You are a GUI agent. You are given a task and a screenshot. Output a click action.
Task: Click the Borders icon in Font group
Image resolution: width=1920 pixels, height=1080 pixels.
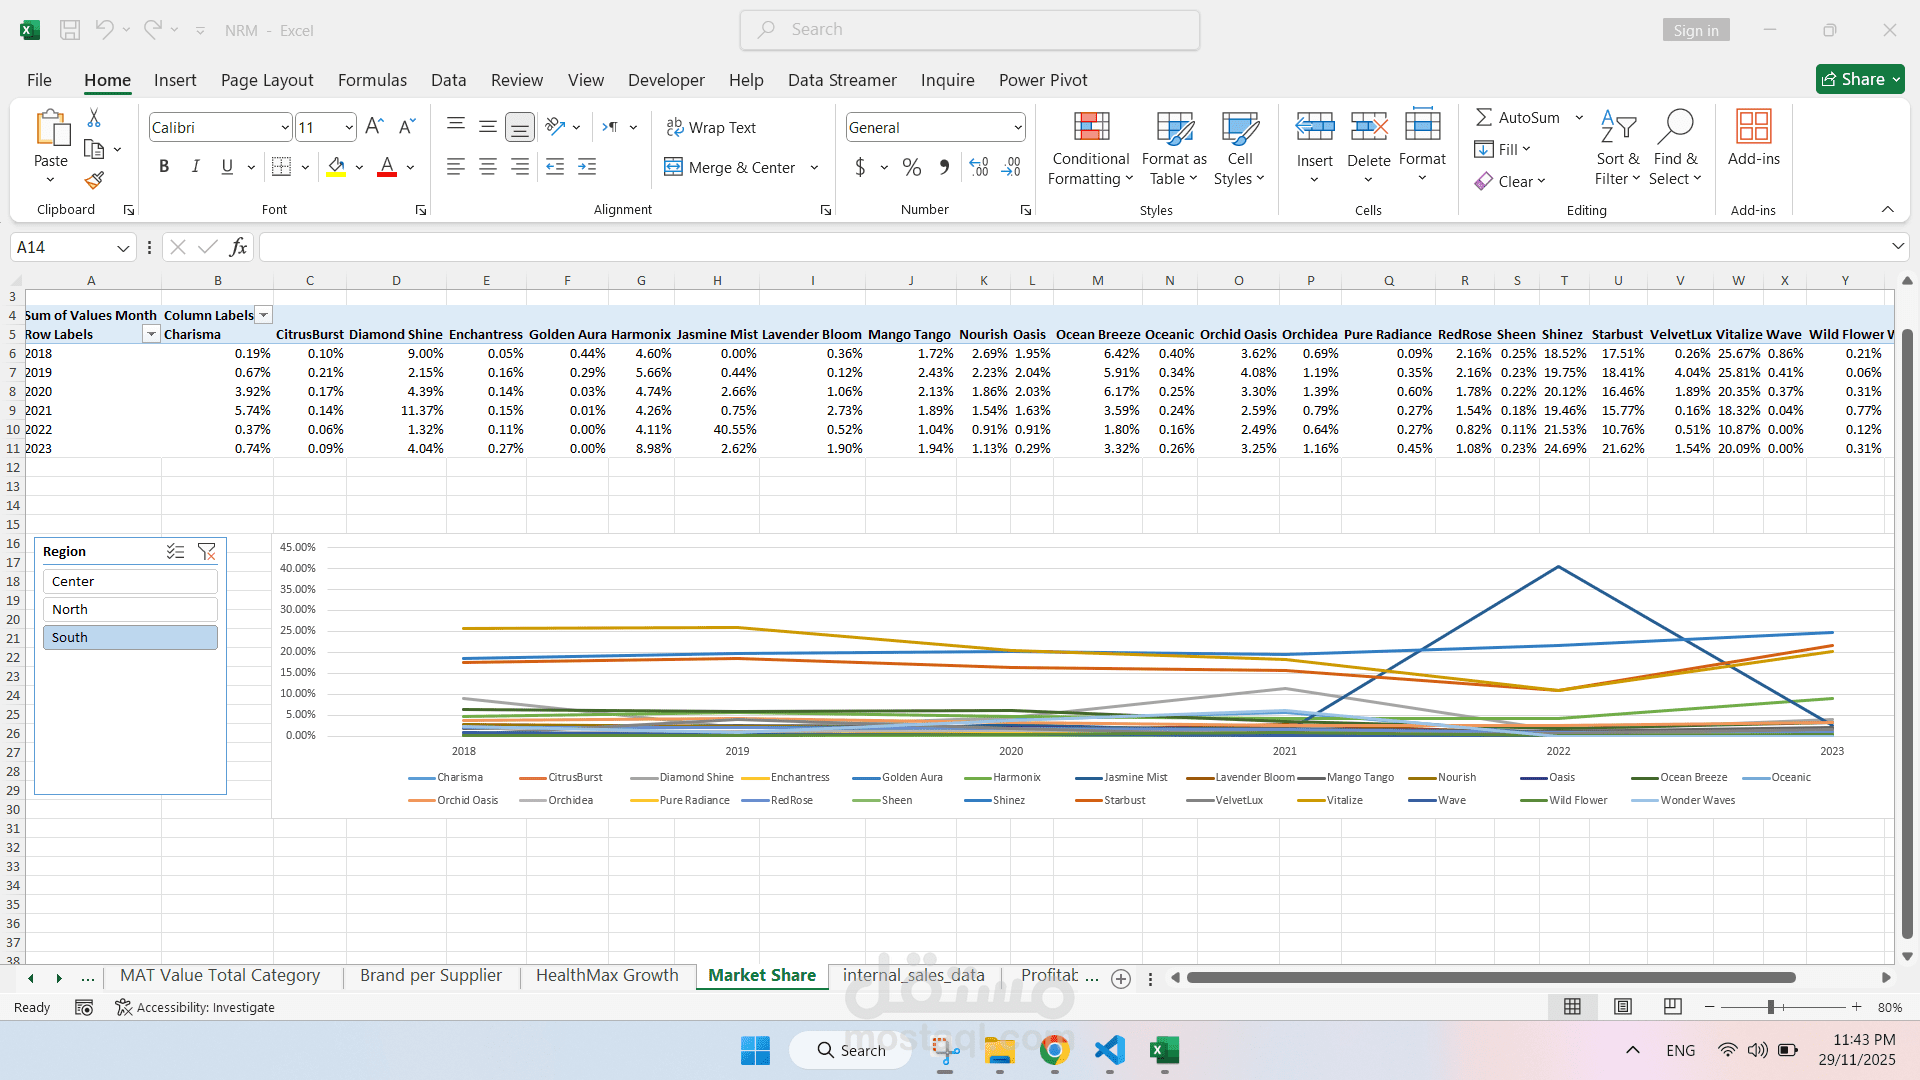click(281, 167)
